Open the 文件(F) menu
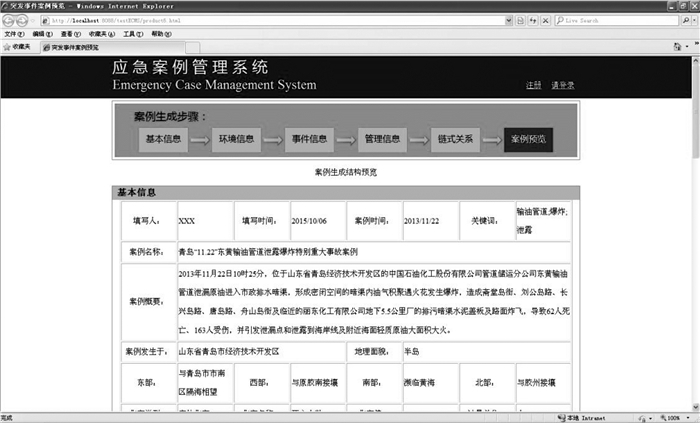700x423 pixels. tap(13, 33)
